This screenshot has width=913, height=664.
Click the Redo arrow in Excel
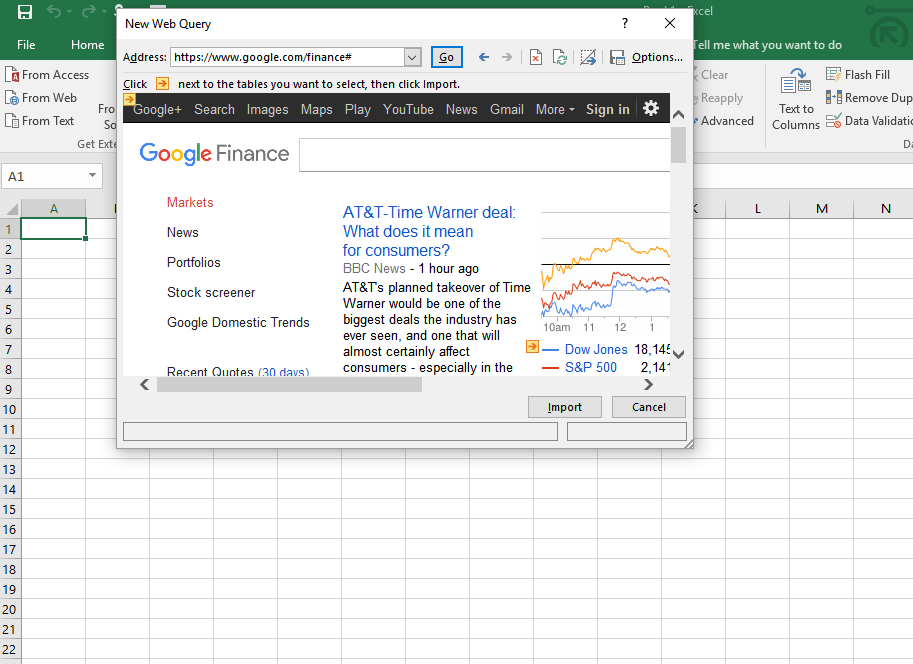pos(89,12)
